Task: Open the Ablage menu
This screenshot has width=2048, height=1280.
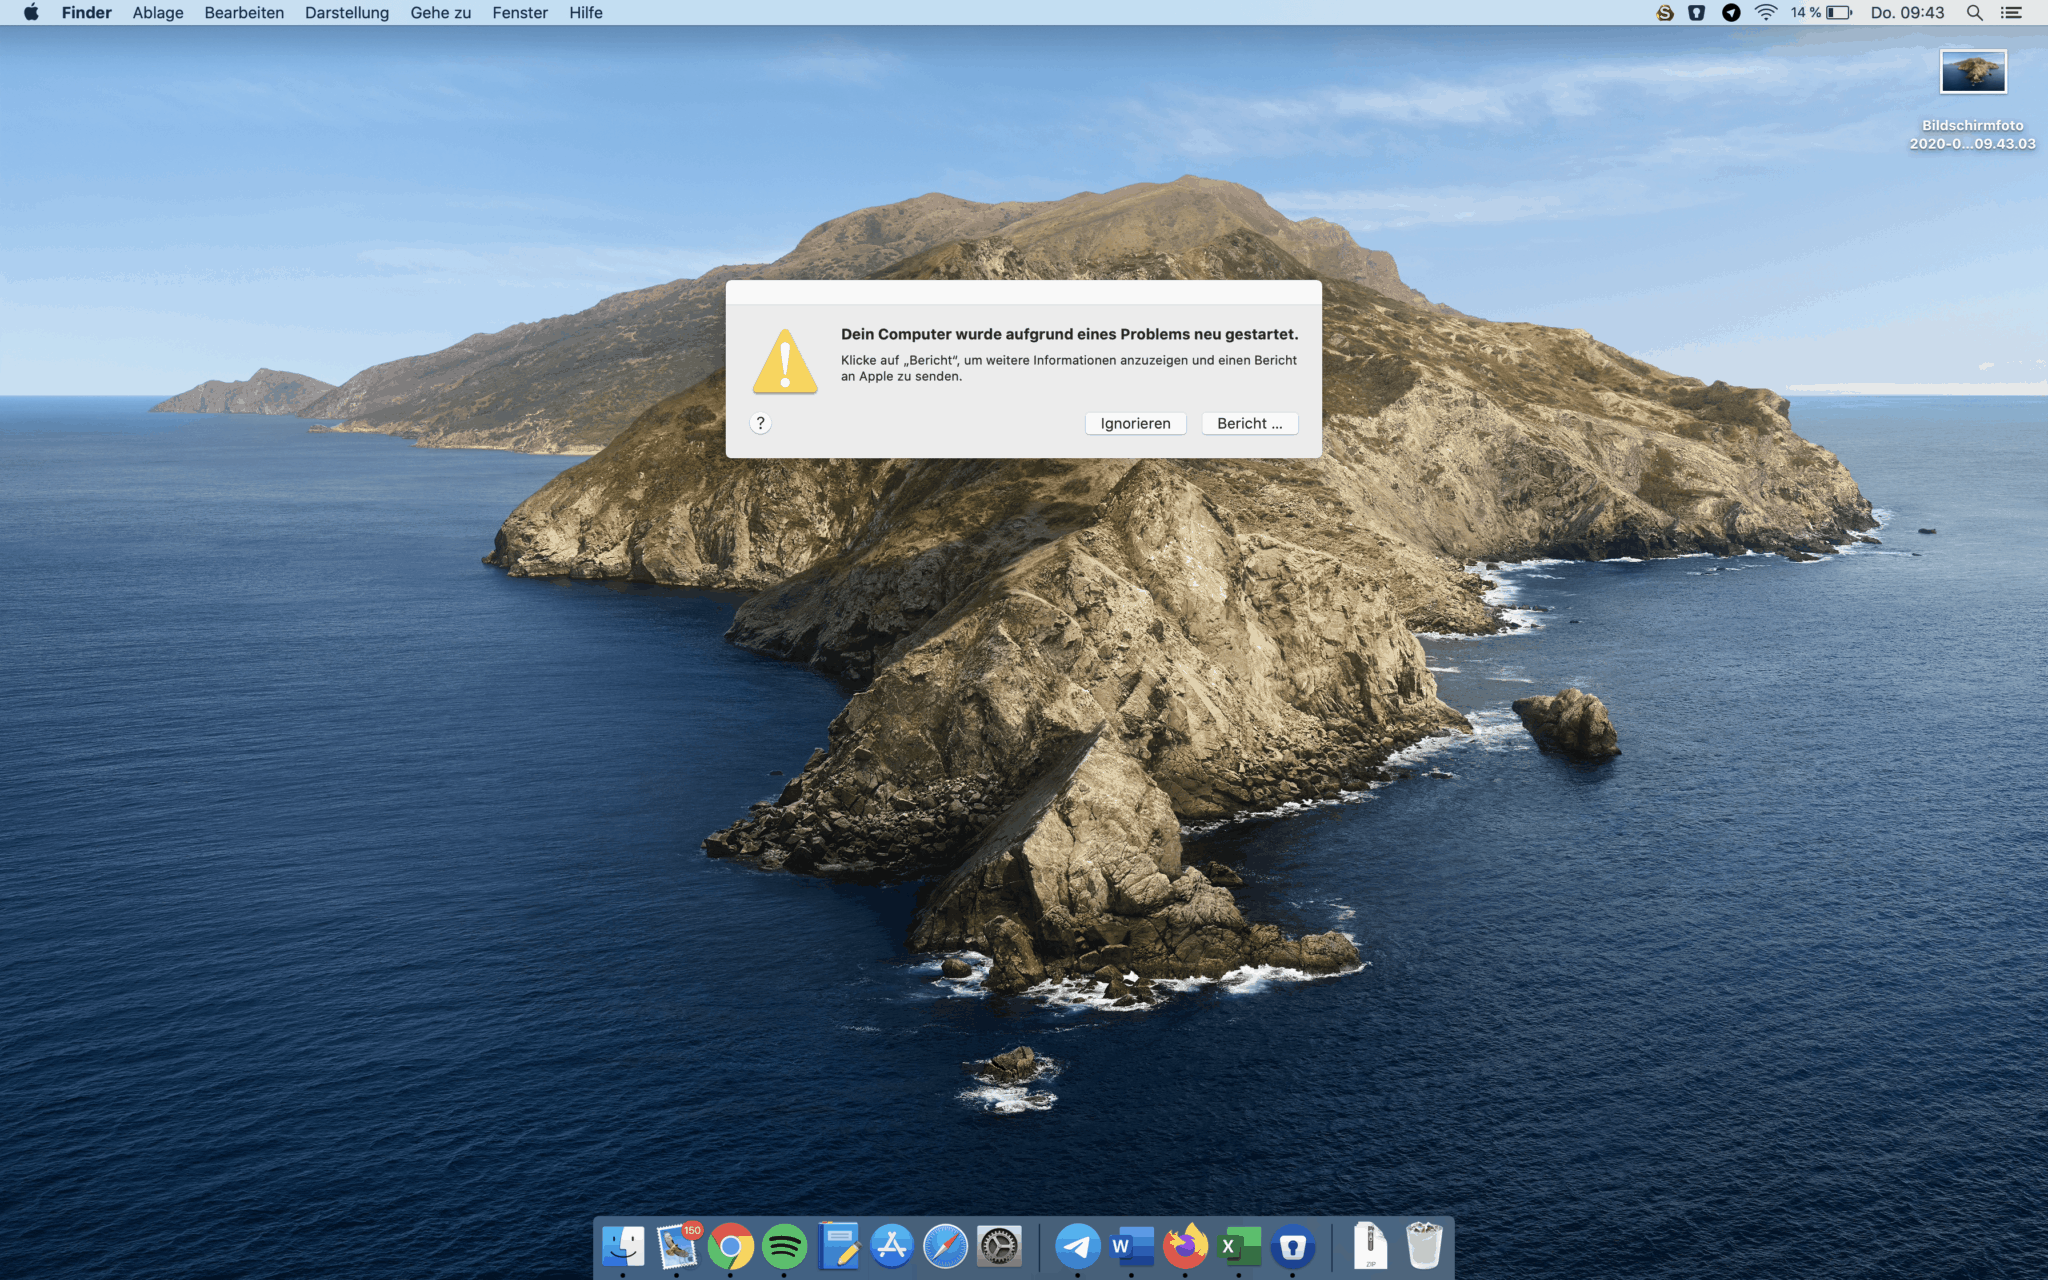Action: (158, 13)
